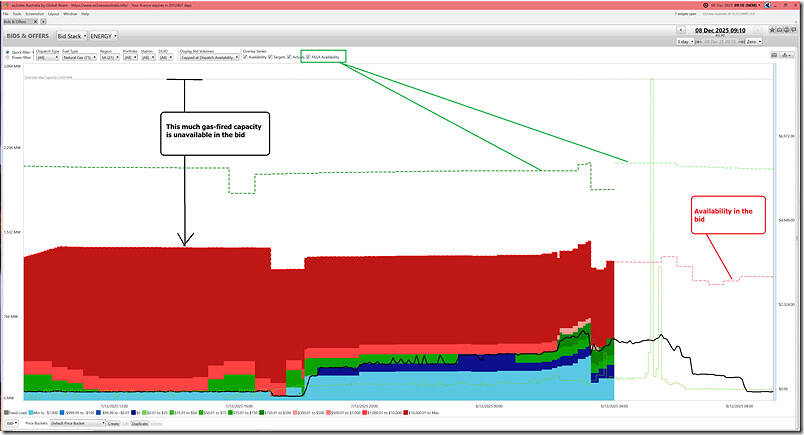Click the Duplicate button
The height and width of the screenshot is (435, 804).
[140, 423]
